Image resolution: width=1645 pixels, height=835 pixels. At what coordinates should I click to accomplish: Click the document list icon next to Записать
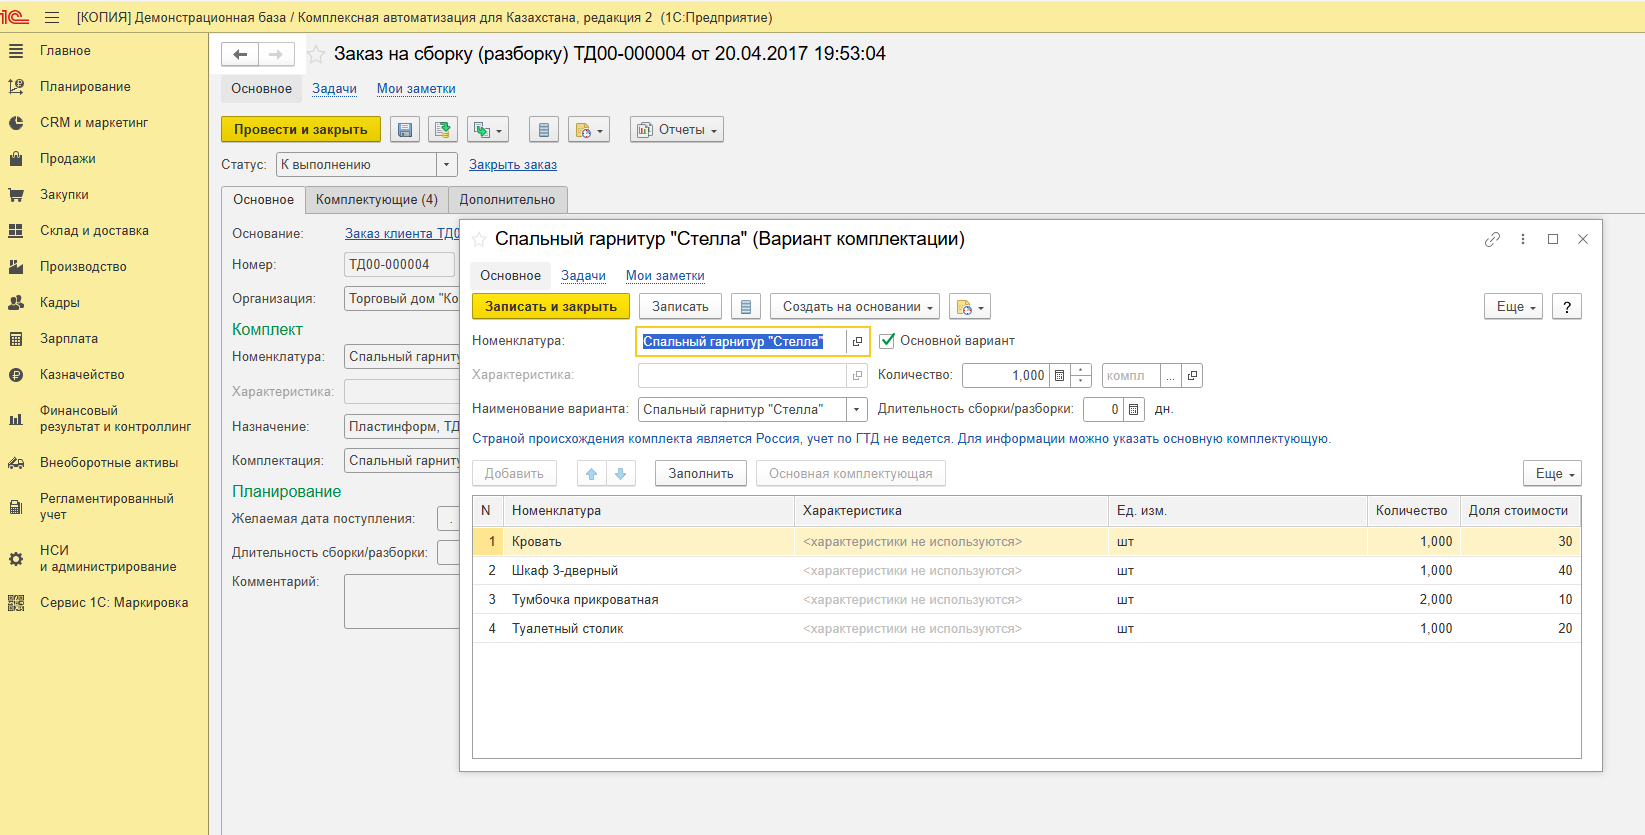point(745,307)
